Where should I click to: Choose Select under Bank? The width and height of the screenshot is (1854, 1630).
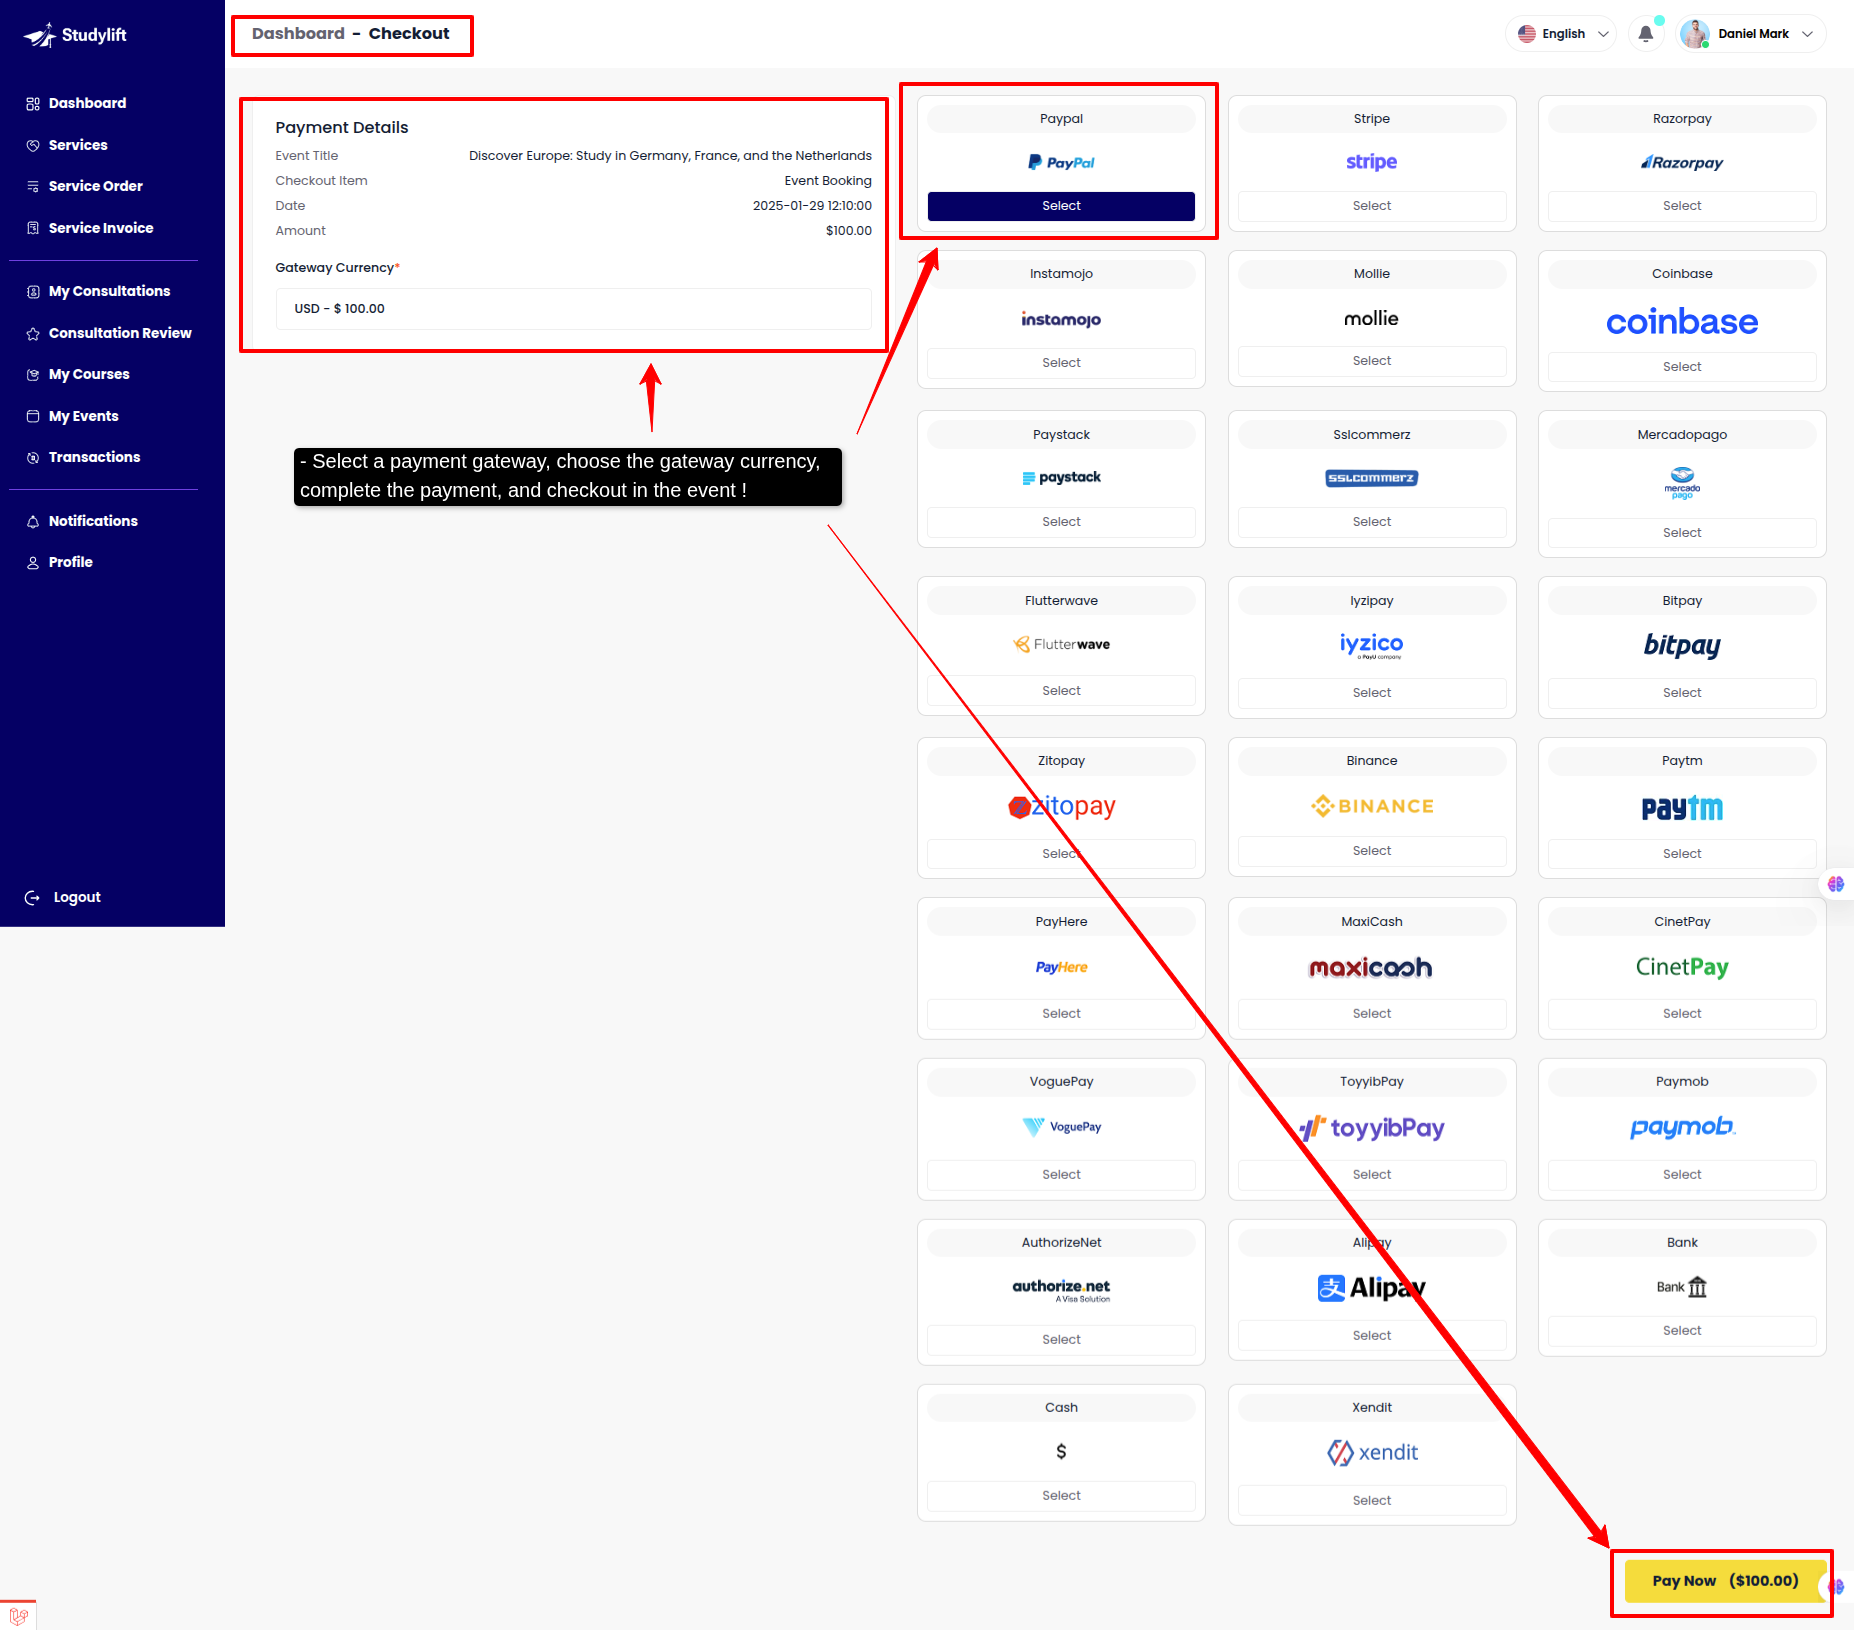point(1682,1331)
